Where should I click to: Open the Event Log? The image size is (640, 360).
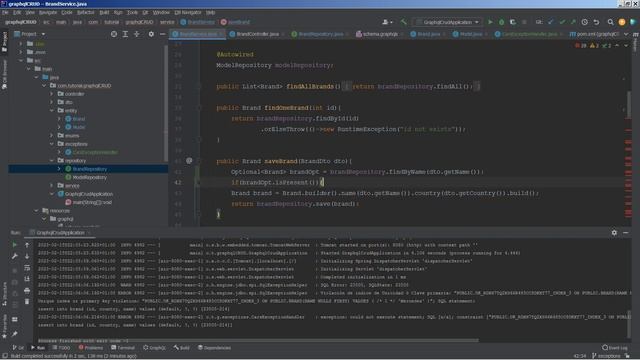615,348
